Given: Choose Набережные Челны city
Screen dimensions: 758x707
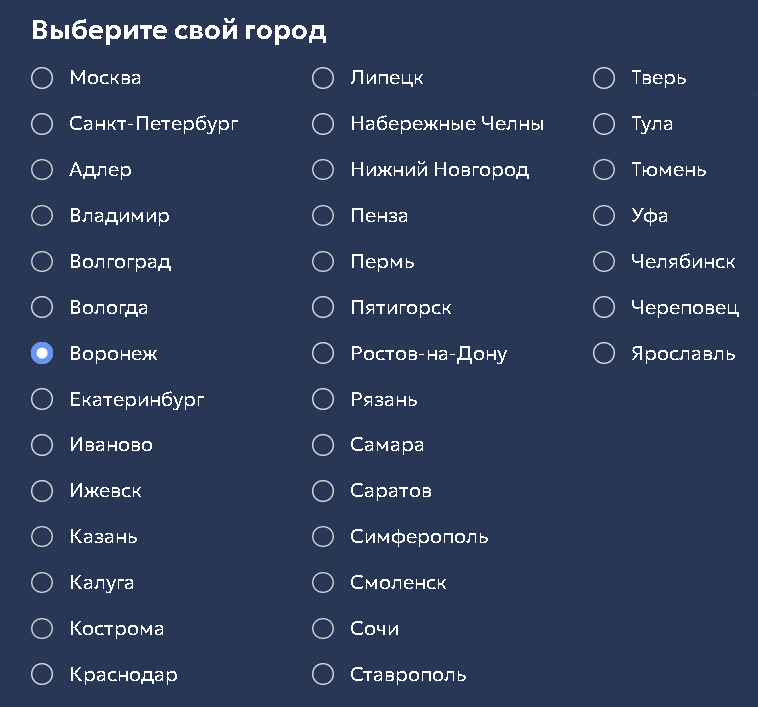Looking at the screenshot, I should (323, 124).
